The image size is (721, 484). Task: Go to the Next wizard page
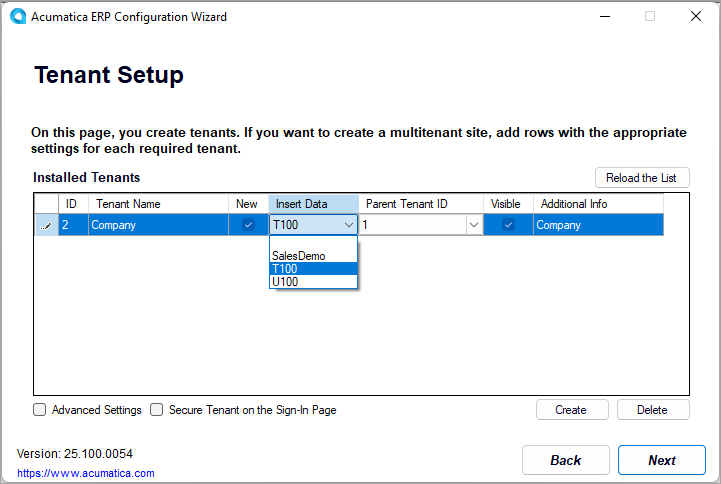point(661,460)
